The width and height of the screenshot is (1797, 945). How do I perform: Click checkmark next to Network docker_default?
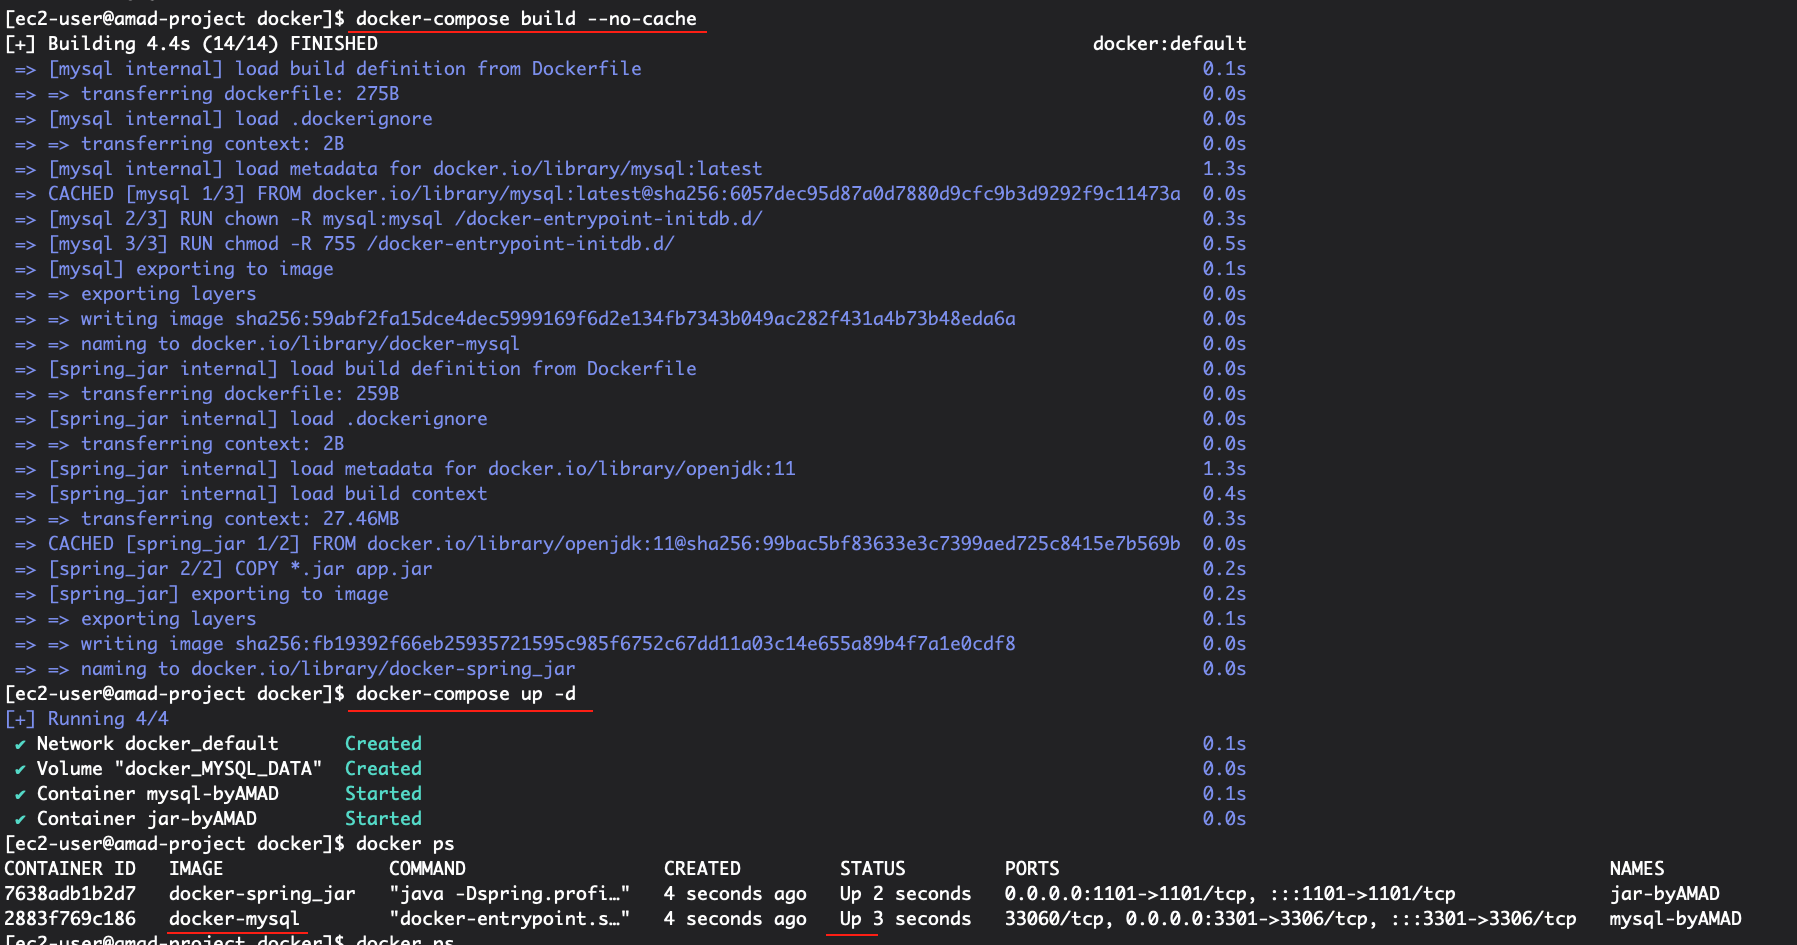(20, 744)
